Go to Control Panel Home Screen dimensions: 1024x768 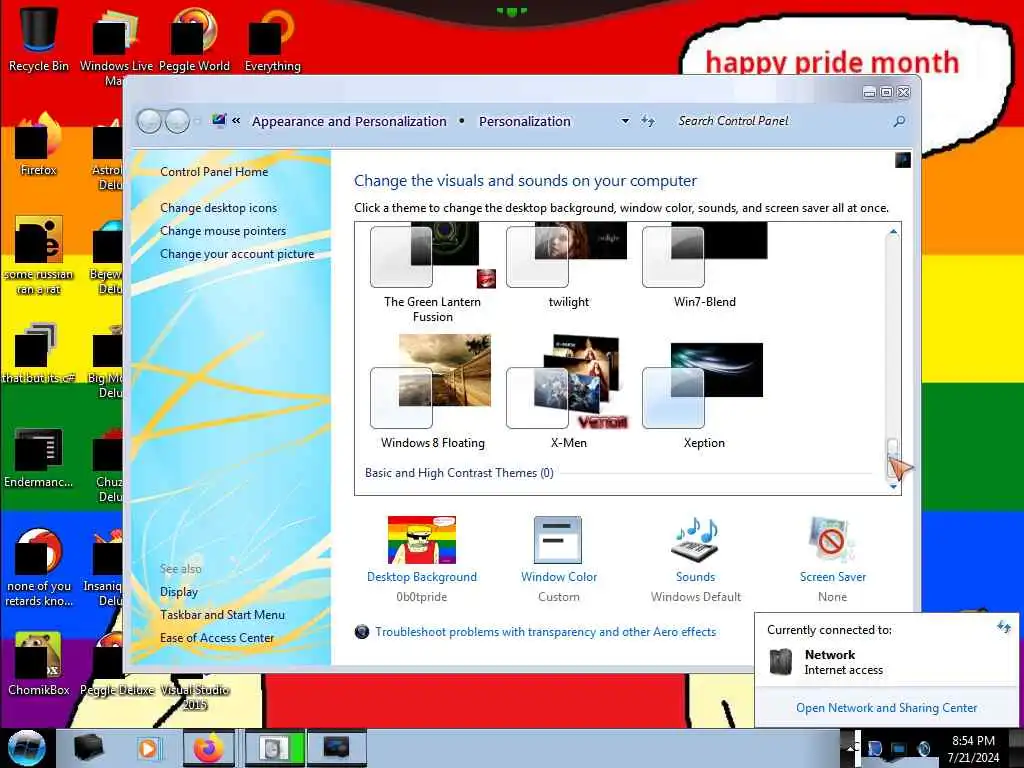tap(214, 172)
